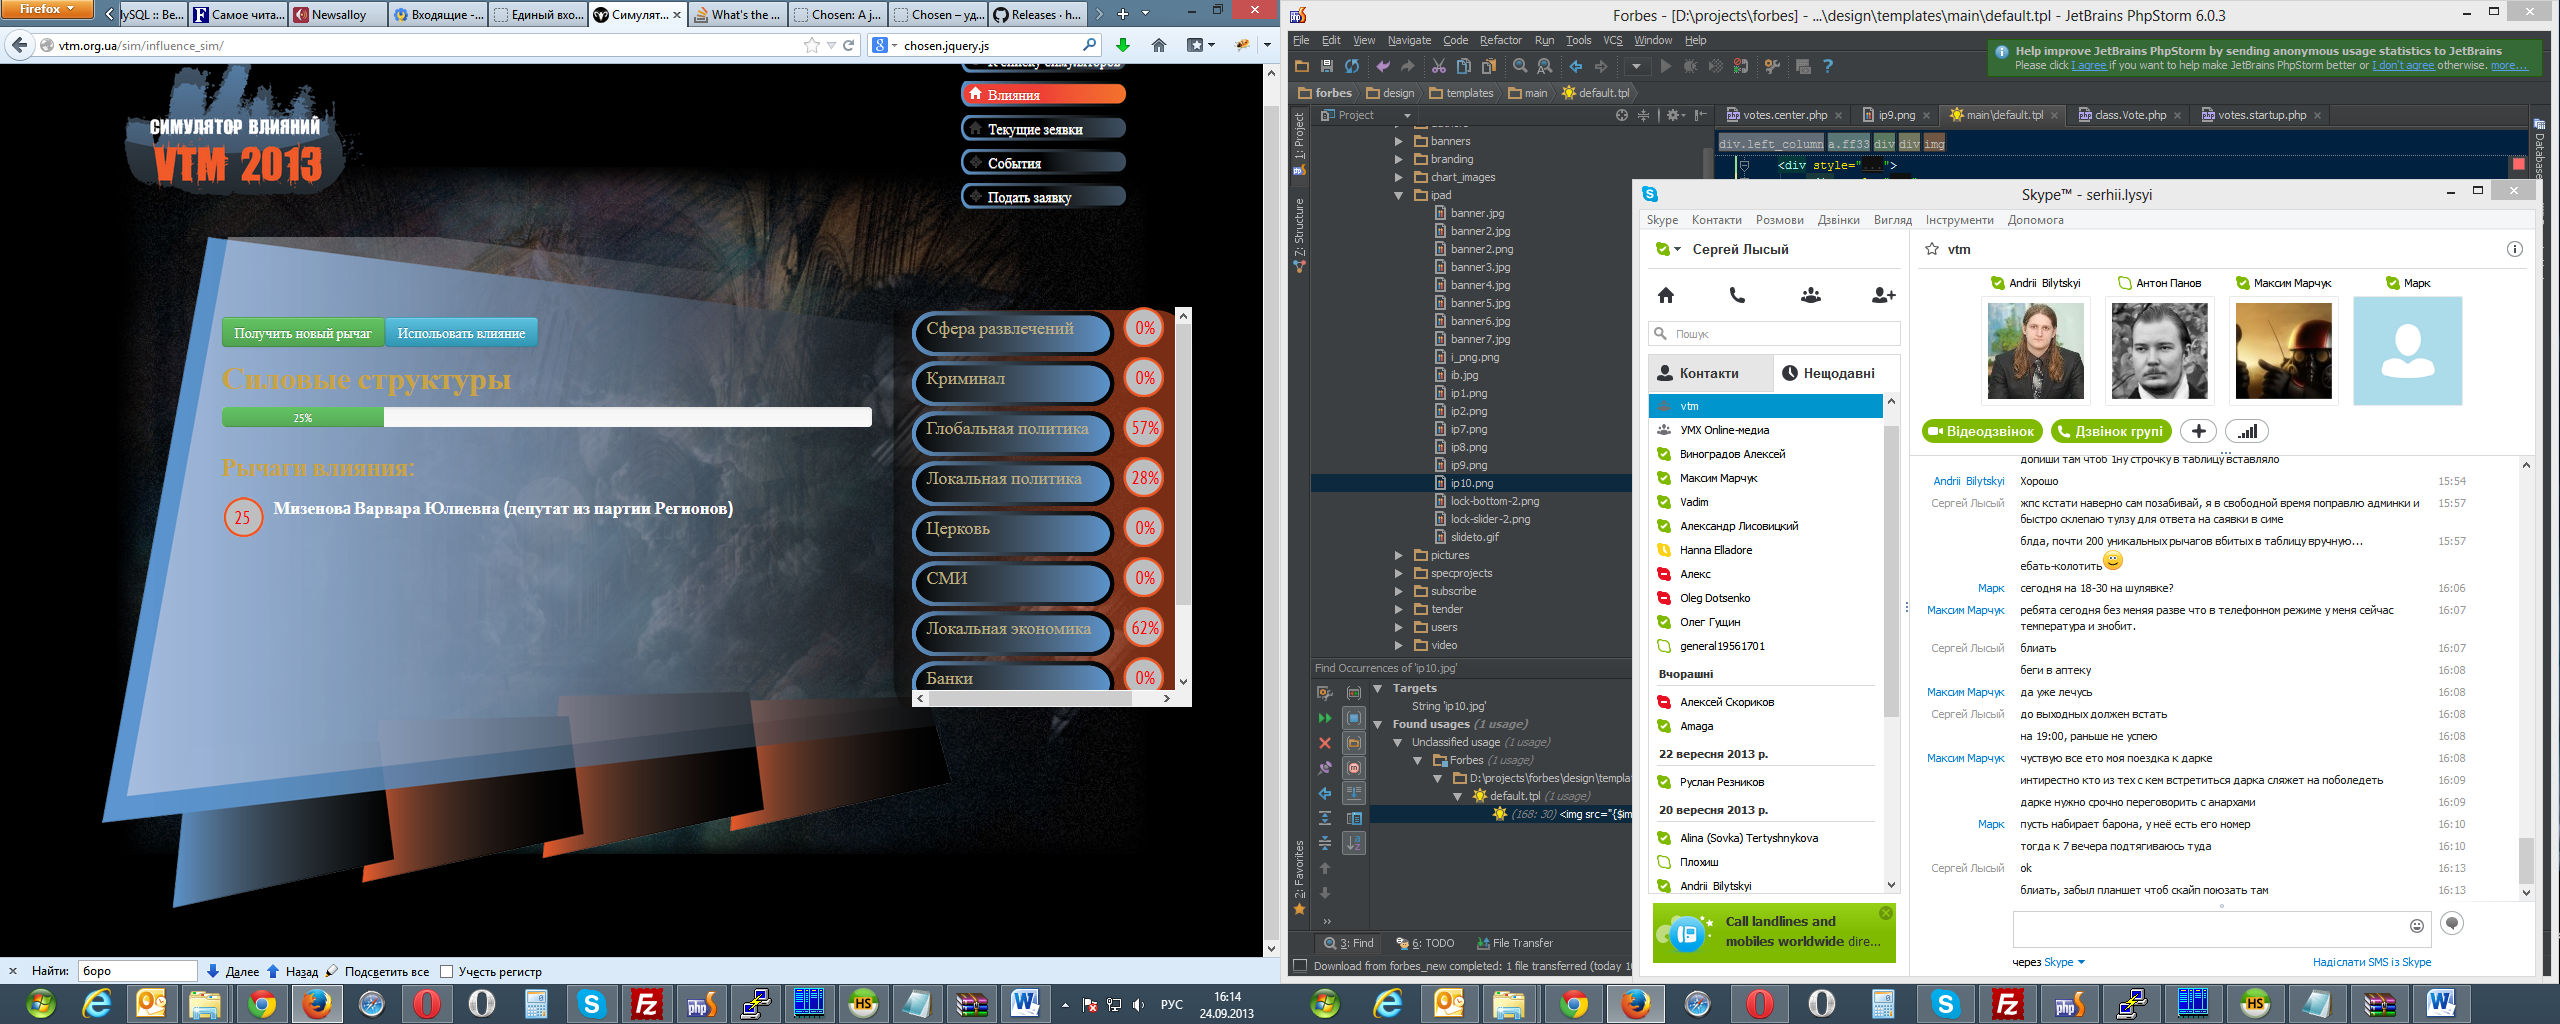Viewport: 2560px width, 1024px height.
Task: Collapse Found usages node in Find panel
Action: (x=1378, y=724)
